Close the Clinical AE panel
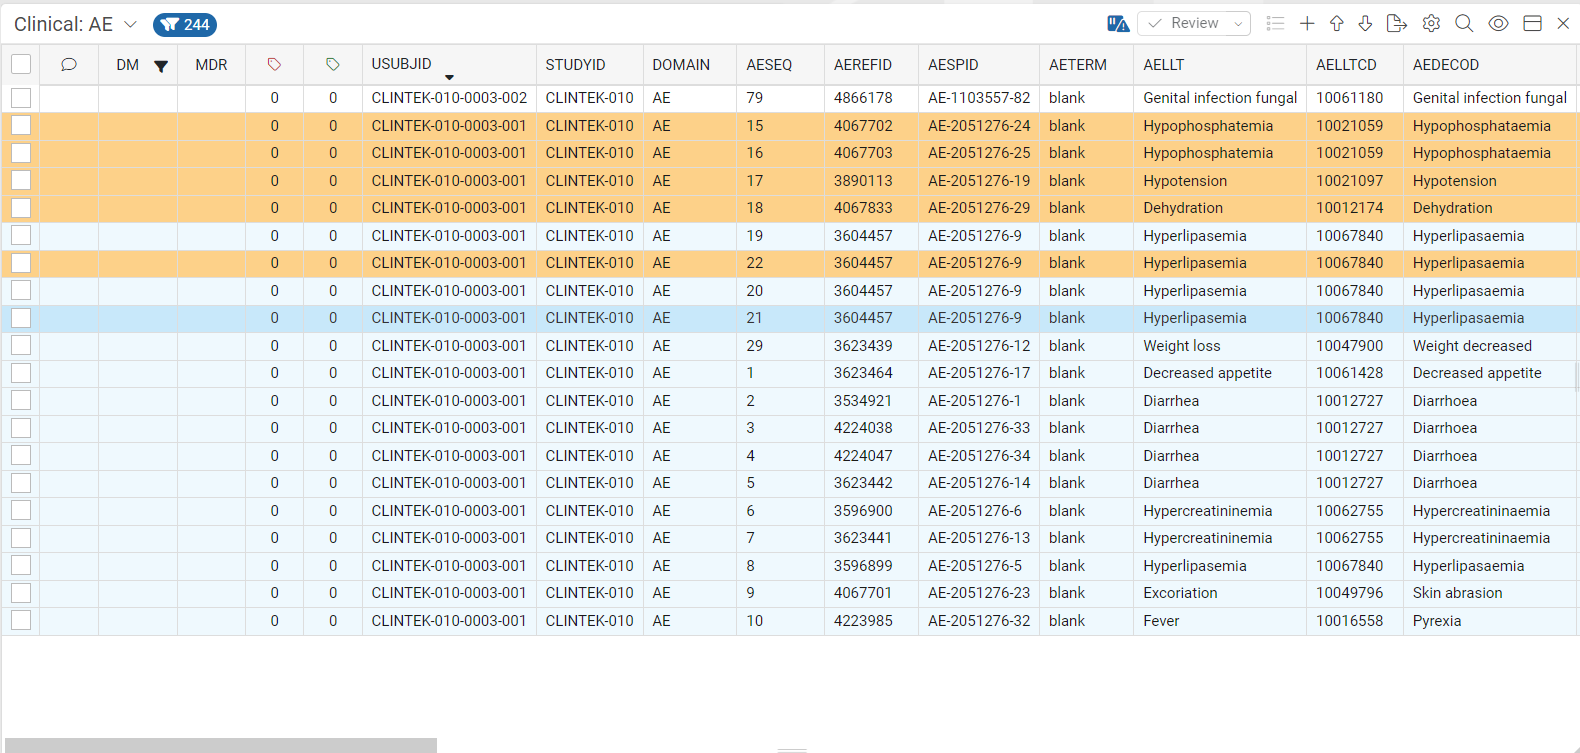This screenshot has height=753, width=1580. pyautogui.click(x=1563, y=24)
